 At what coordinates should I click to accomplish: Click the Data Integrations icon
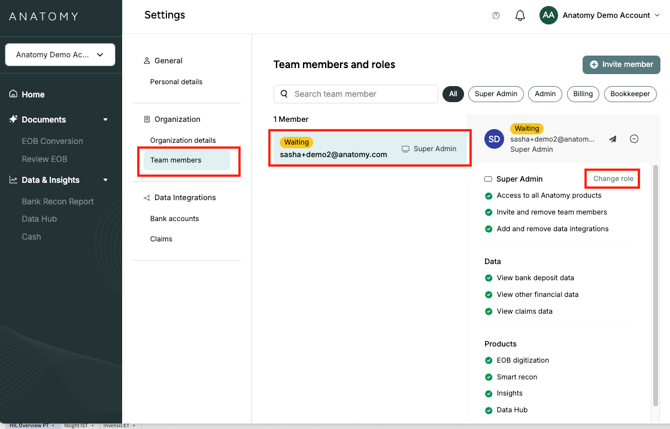pos(147,197)
